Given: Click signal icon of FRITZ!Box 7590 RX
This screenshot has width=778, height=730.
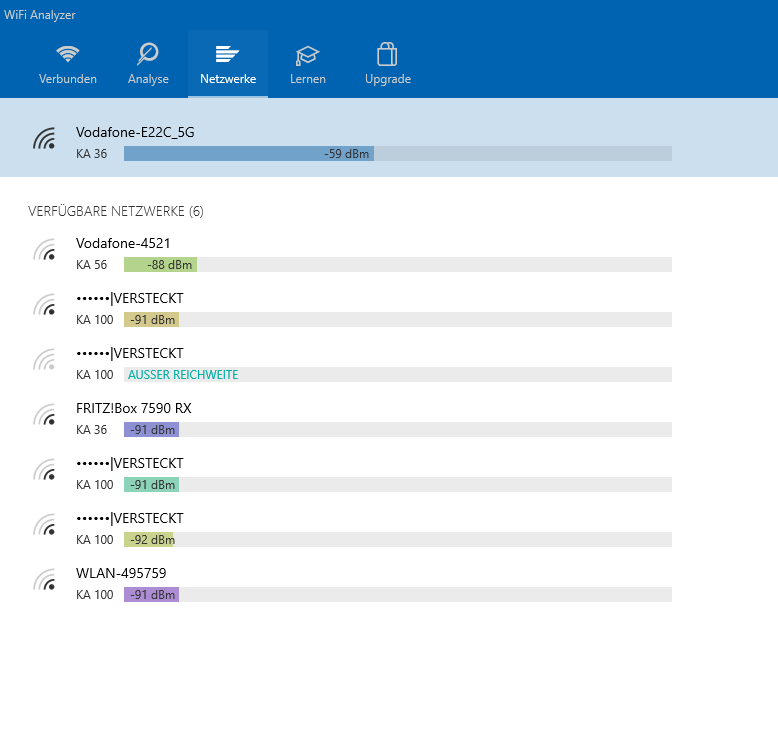Looking at the screenshot, I should tap(45, 414).
